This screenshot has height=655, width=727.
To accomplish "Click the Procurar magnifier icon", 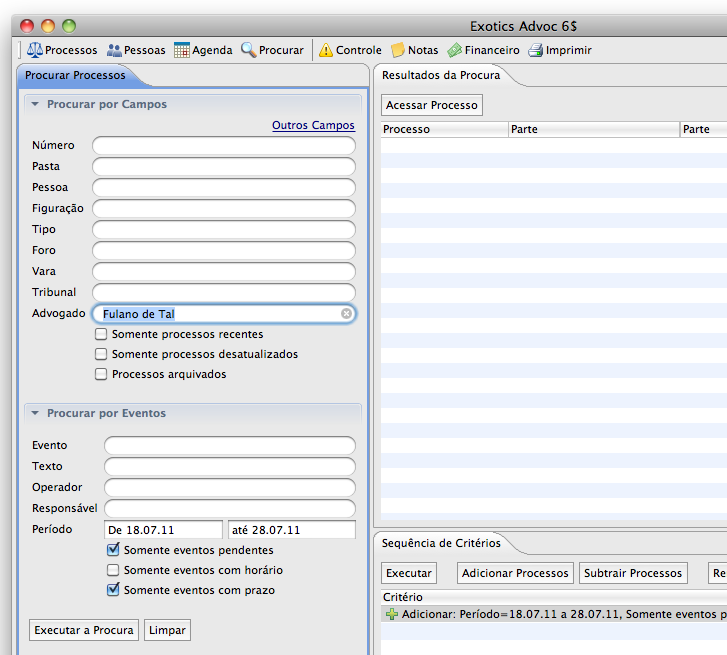I will [x=248, y=50].
